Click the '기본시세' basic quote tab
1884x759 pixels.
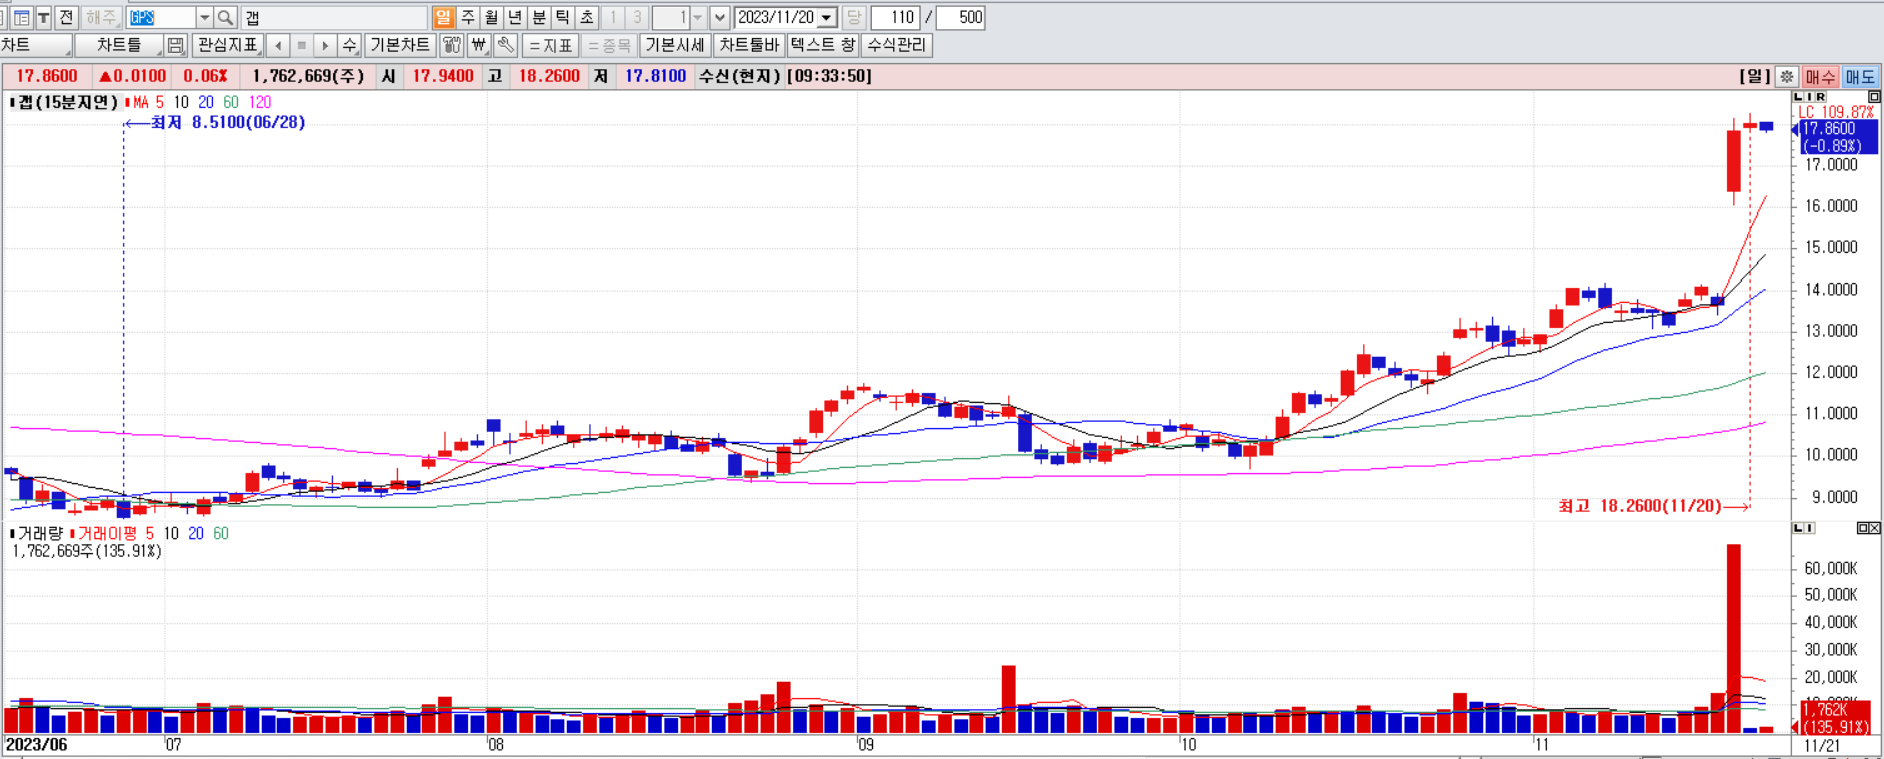675,45
